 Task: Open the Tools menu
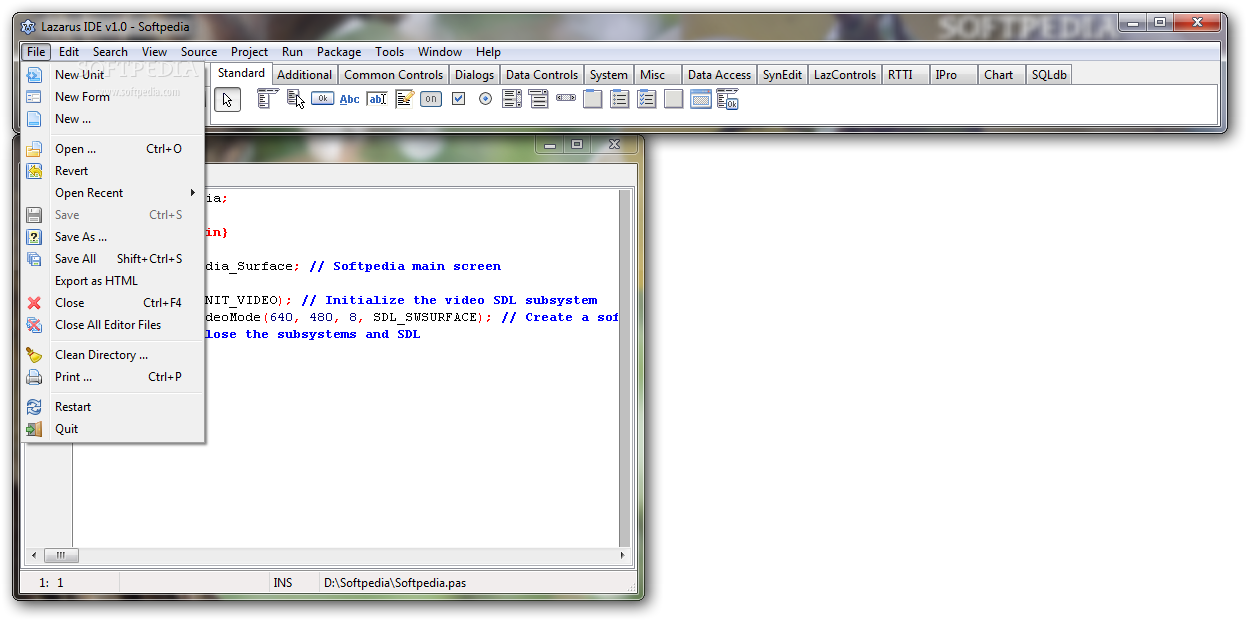390,52
